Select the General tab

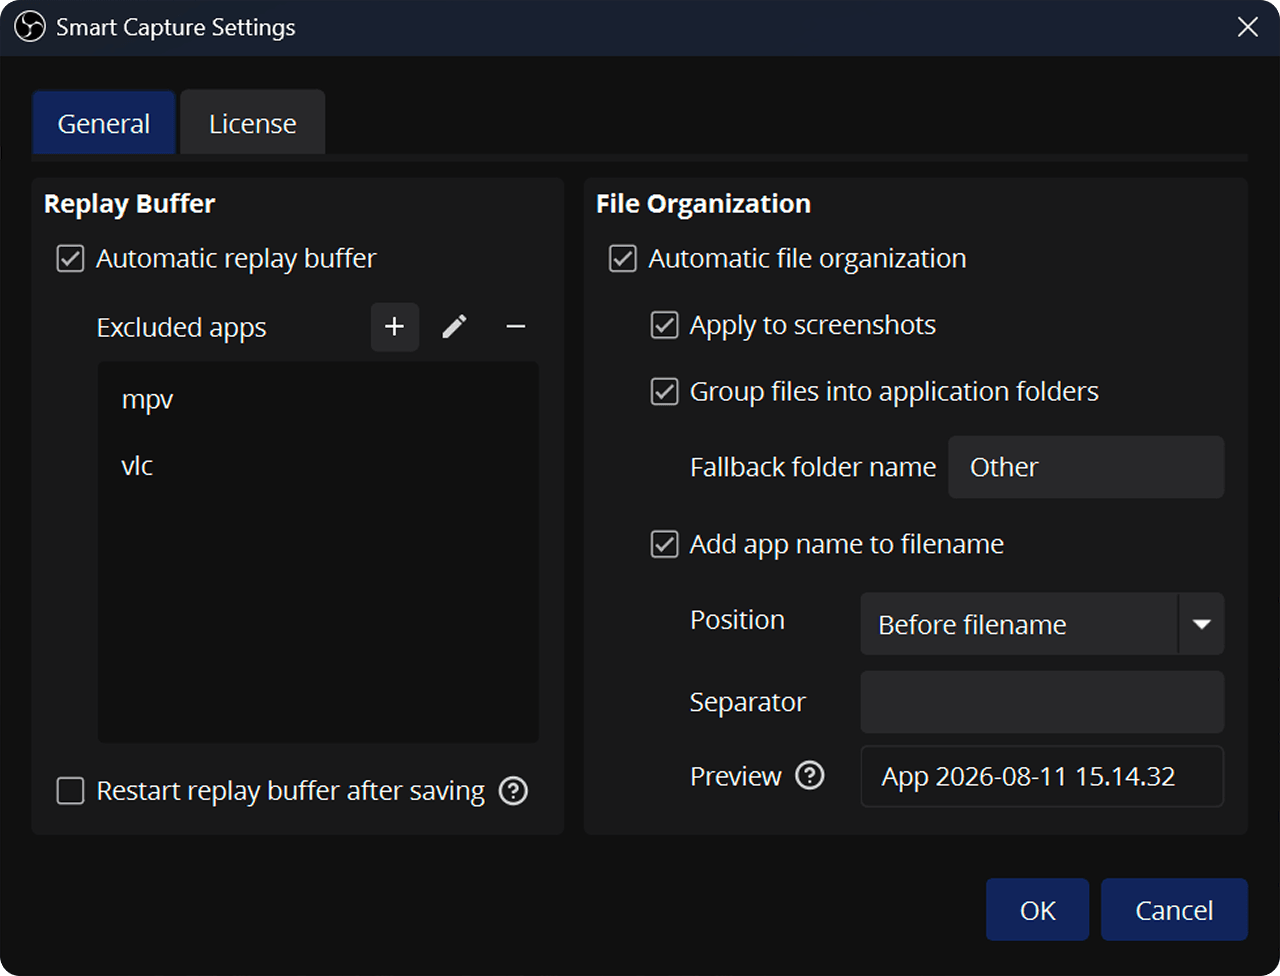pos(104,123)
